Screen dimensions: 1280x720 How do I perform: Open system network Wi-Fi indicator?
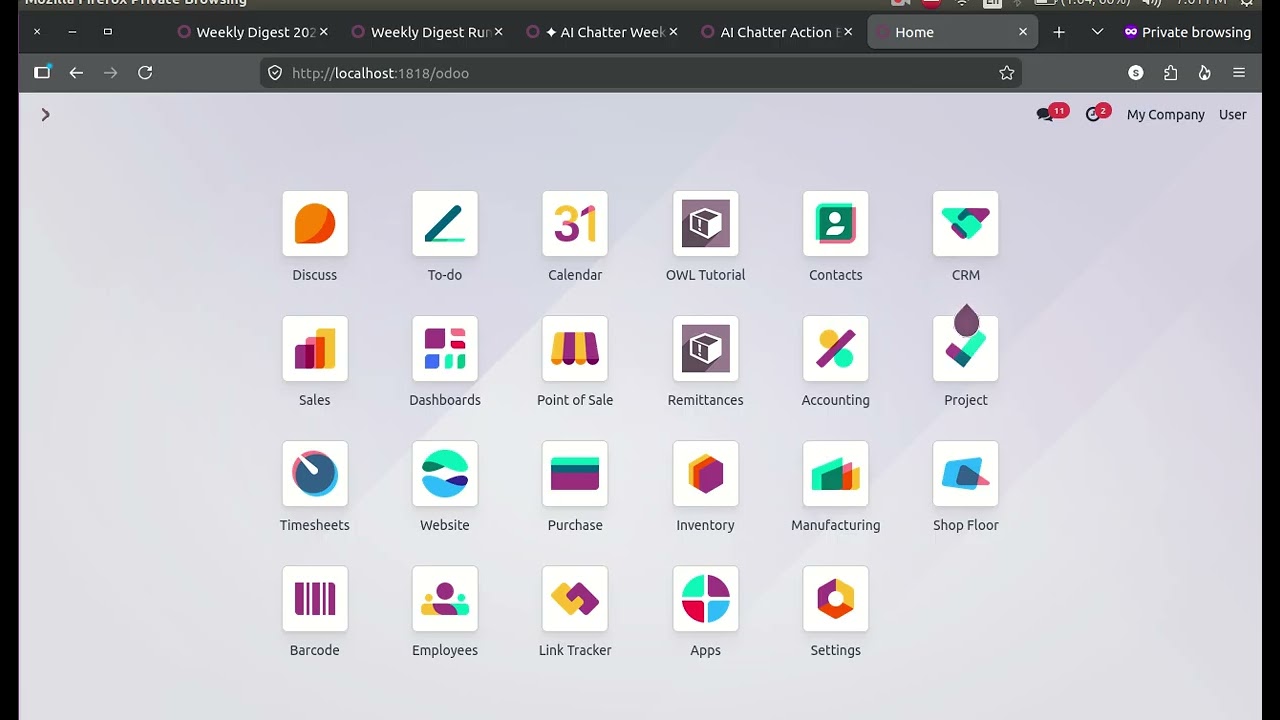point(962,3)
